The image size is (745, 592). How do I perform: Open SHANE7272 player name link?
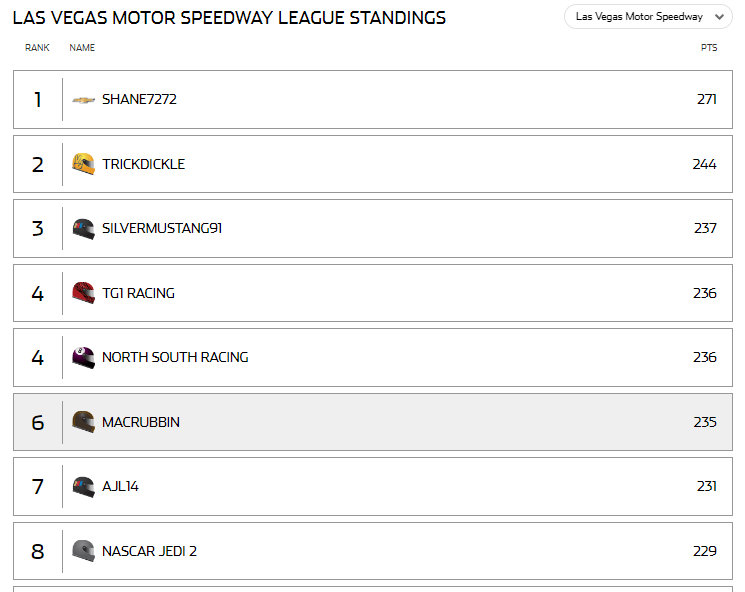click(x=139, y=99)
